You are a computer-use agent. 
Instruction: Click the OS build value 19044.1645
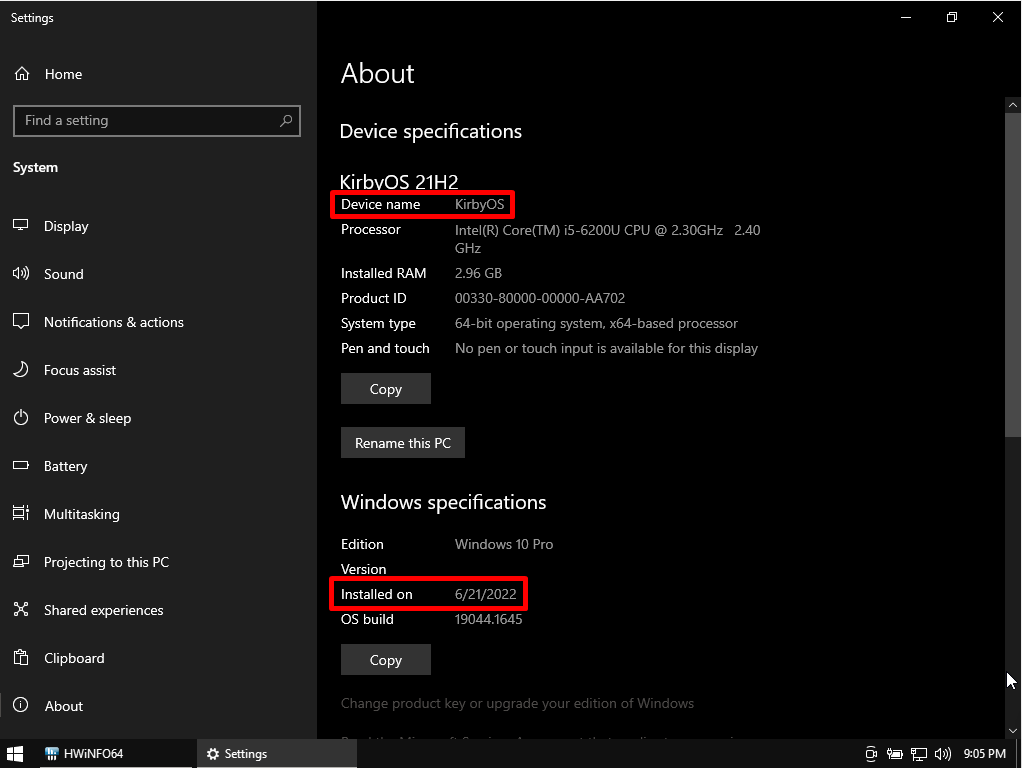[488, 619]
